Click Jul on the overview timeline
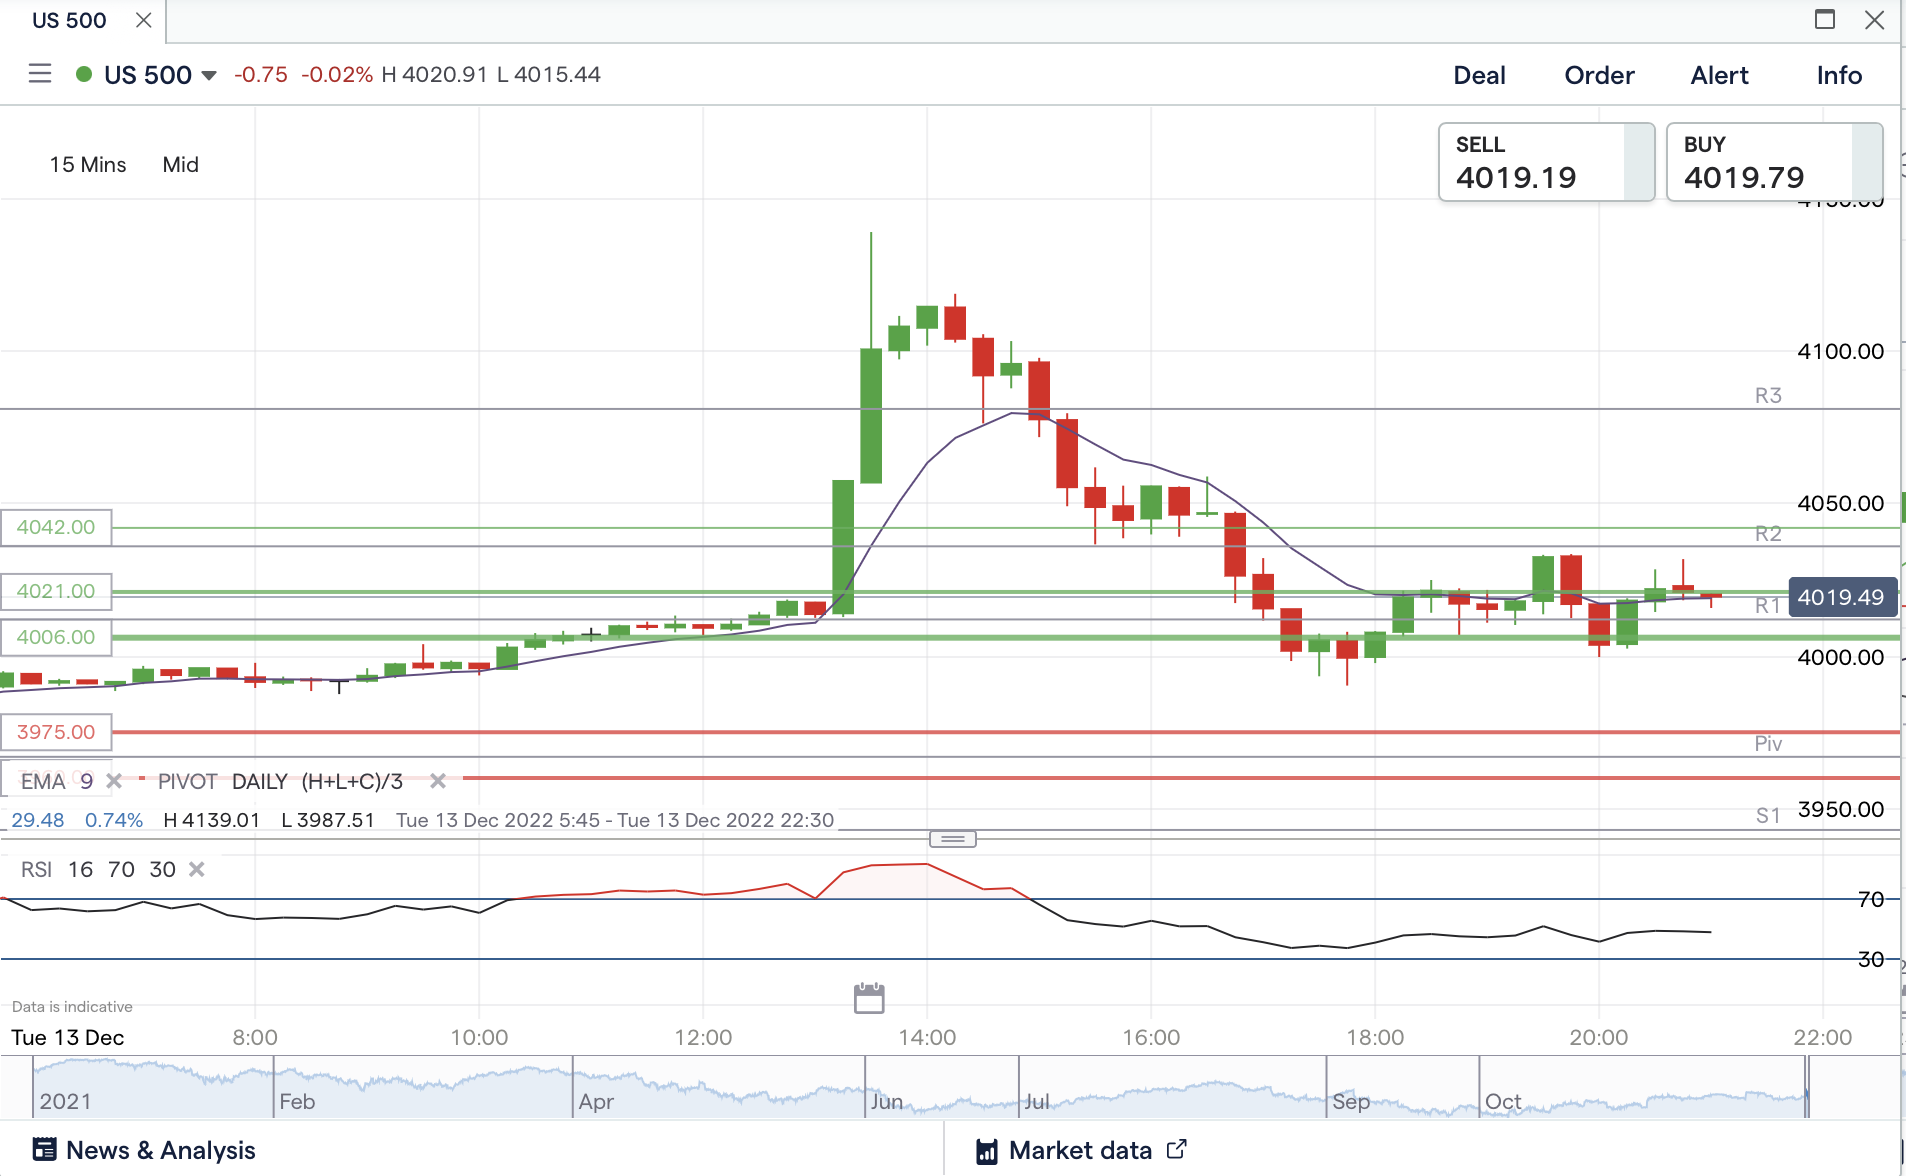This screenshot has width=1906, height=1176. click(x=1037, y=1101)
